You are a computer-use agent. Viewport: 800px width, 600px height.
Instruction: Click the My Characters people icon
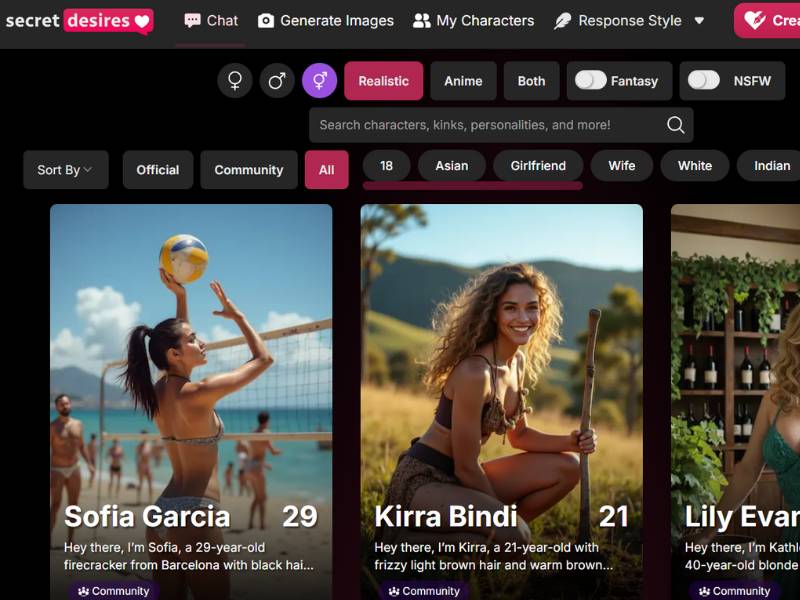click(x=422, y=21)
